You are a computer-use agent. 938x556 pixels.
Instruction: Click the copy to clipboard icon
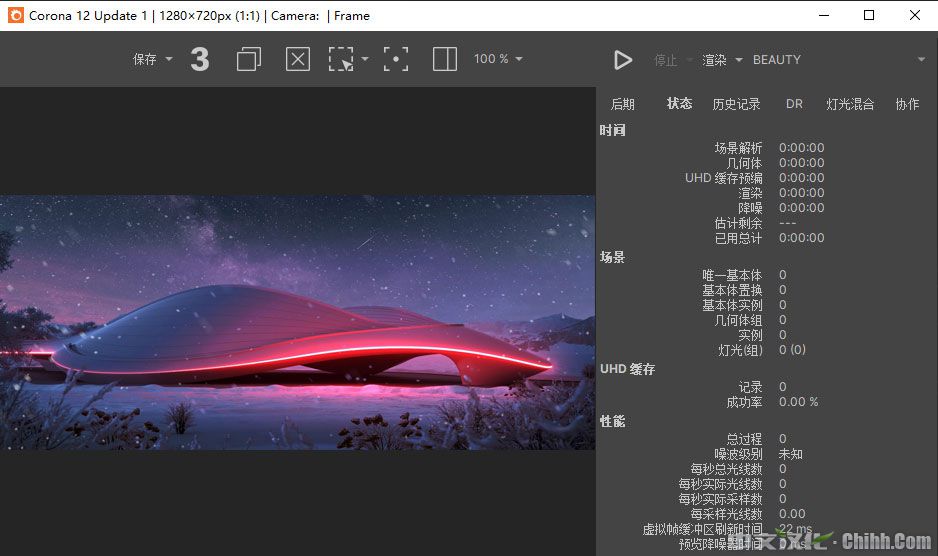pos(248,60)
